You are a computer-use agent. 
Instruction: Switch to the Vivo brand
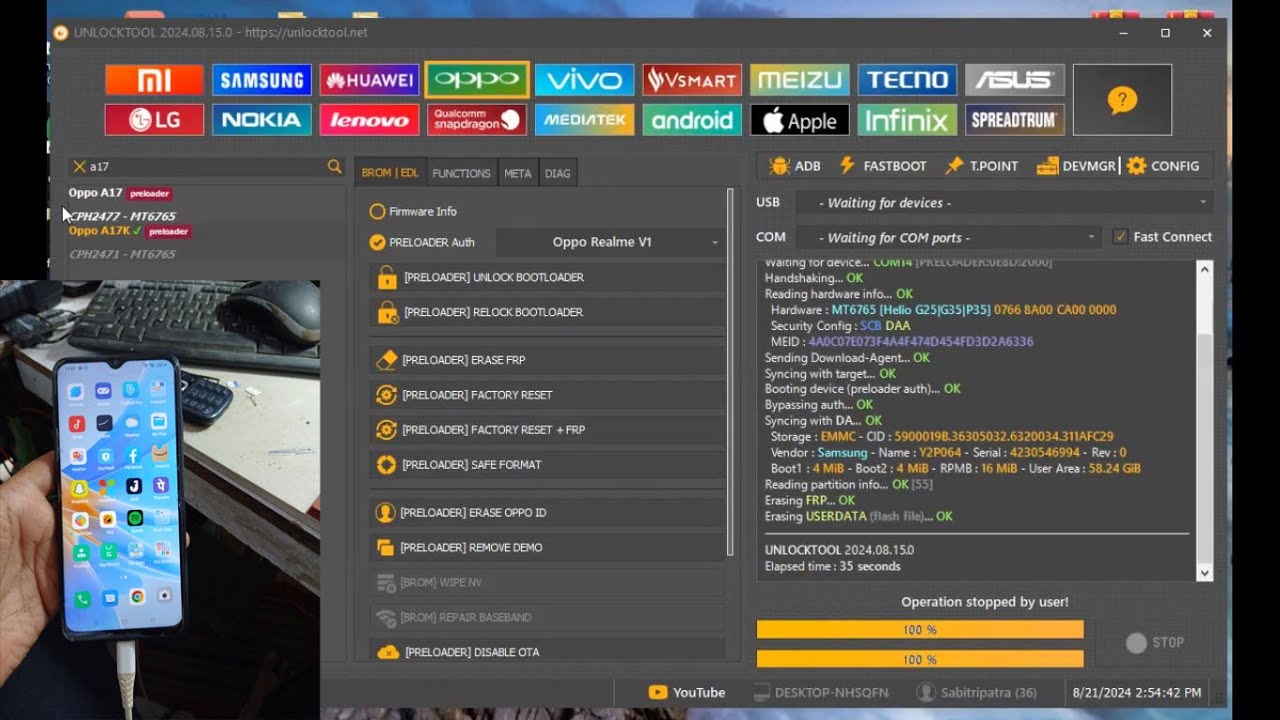click(x=585, y=80)
